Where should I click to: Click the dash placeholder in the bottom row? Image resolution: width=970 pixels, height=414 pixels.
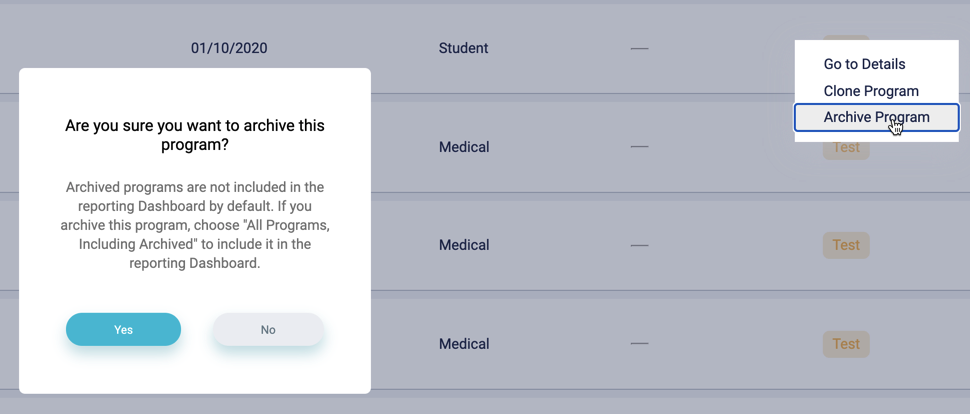pyautogui.click(x=640, y=343)
